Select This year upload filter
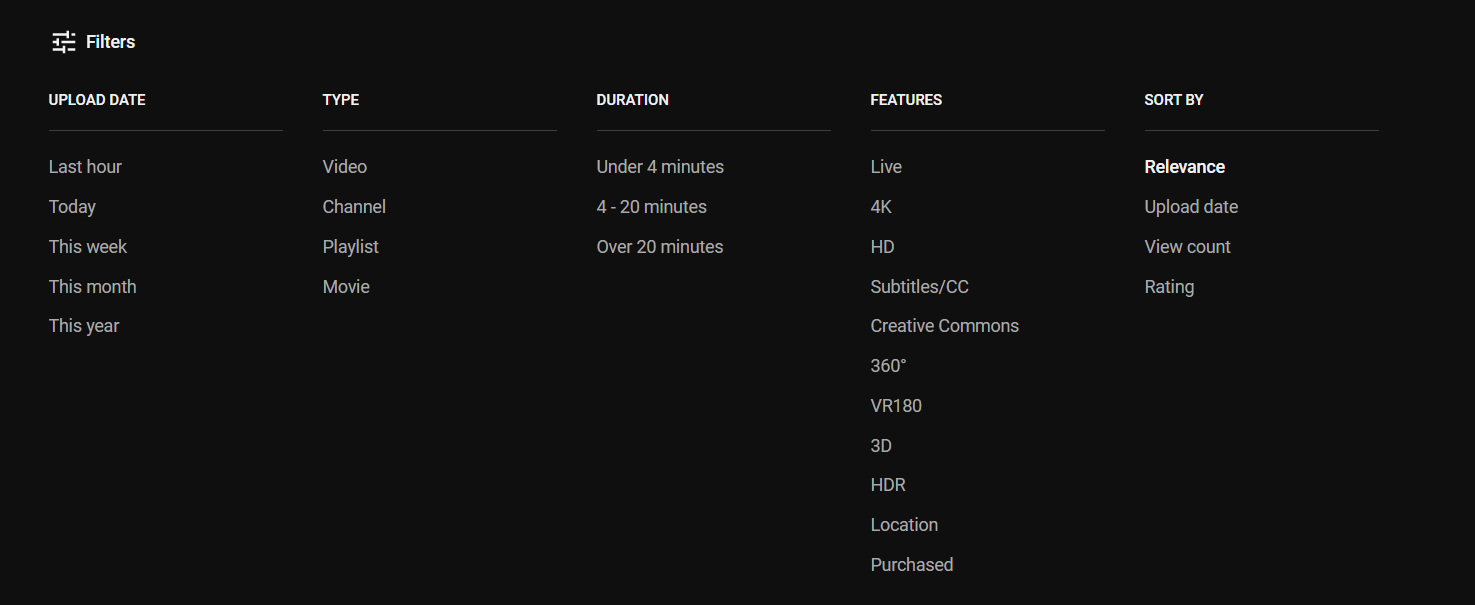 click(x=84, y=326)
